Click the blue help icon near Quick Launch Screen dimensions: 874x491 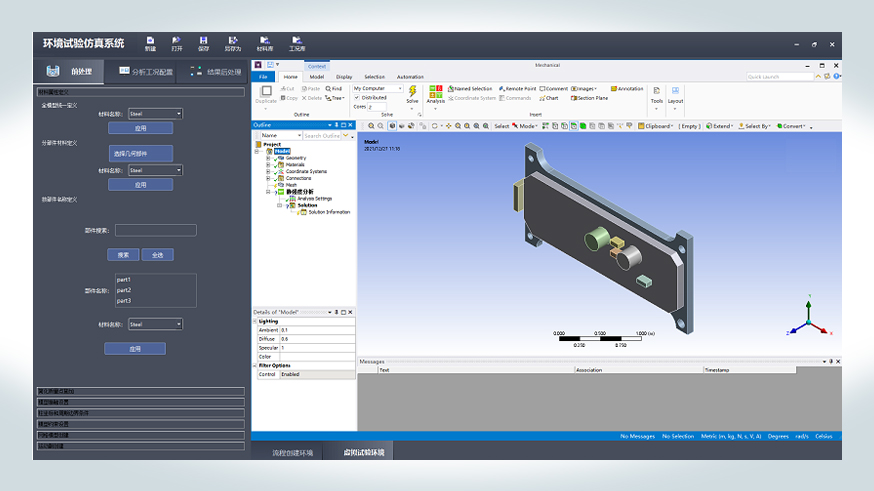(x=837, y=76)
